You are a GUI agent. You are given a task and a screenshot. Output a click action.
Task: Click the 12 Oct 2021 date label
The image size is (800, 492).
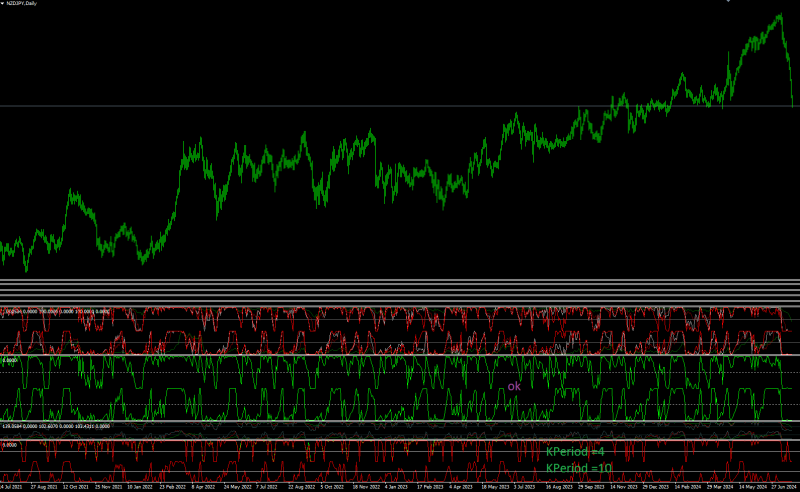pos(76,487)
